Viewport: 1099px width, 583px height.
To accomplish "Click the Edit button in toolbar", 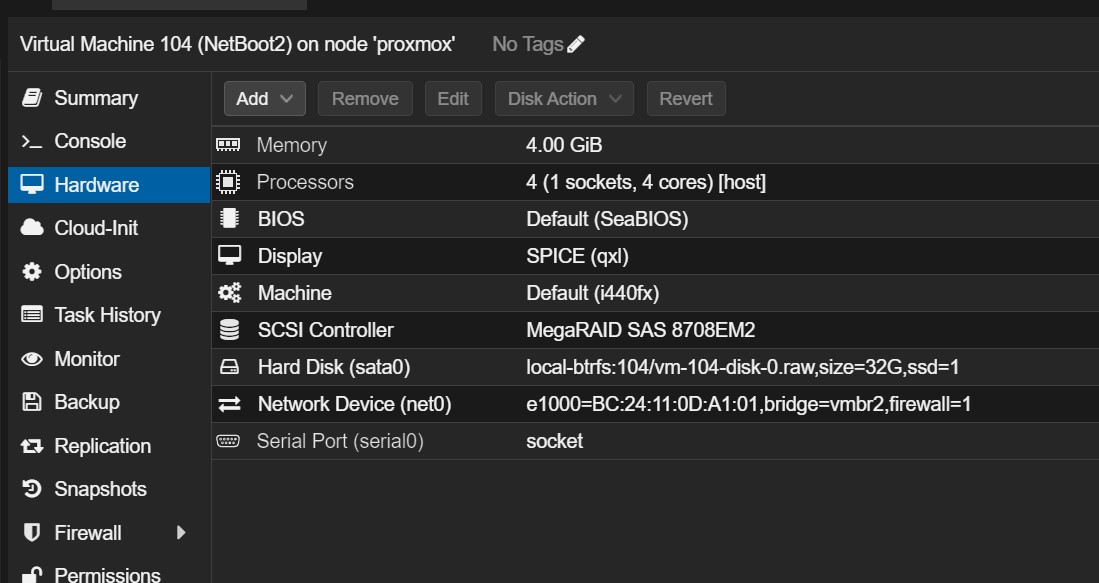I will pyautogui.click(x=453, y=99).
